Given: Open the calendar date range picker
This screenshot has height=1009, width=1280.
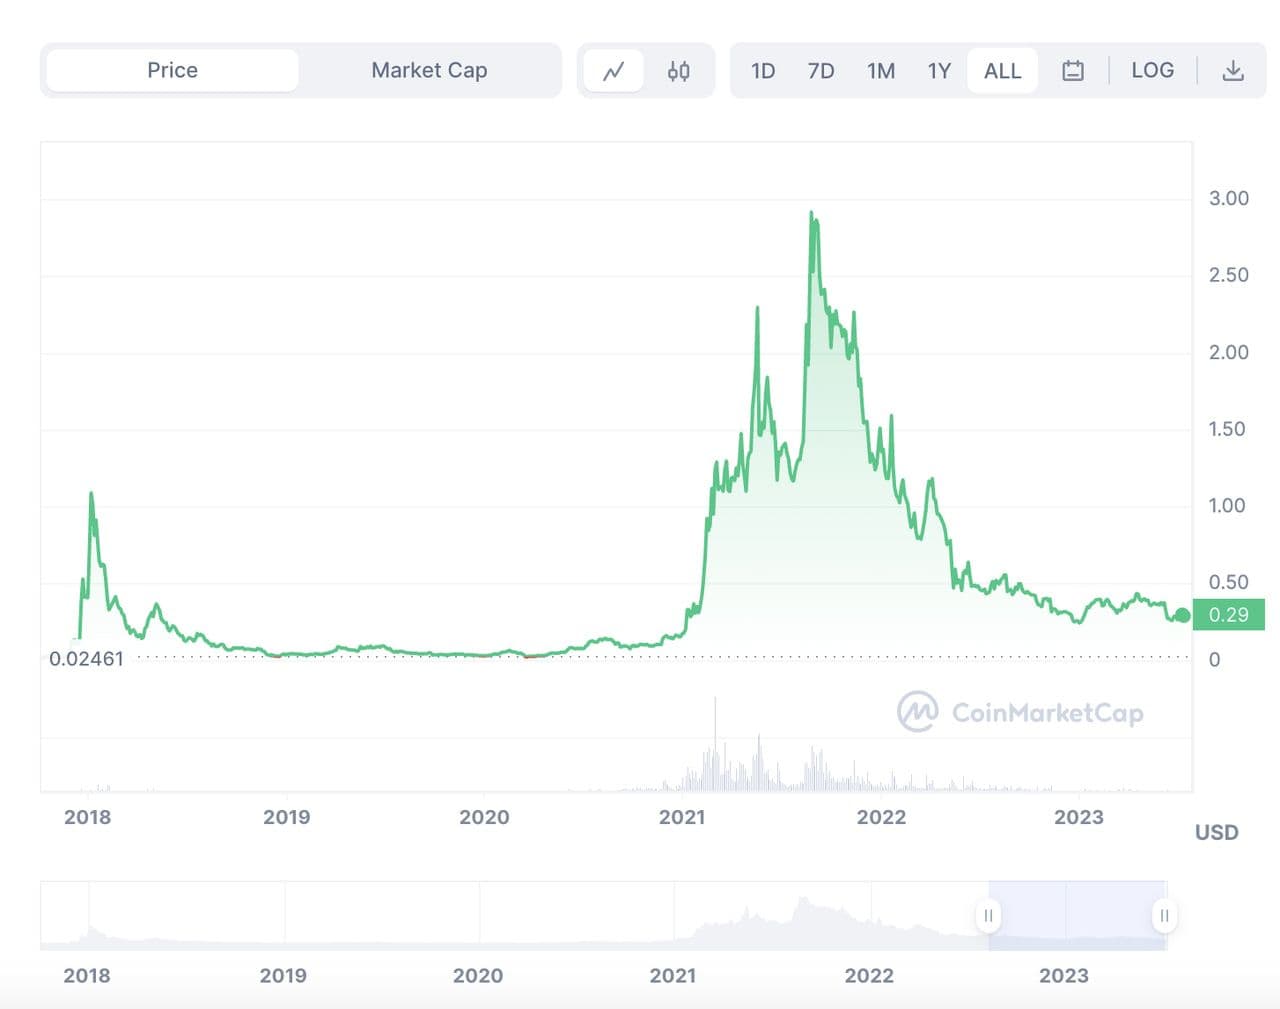Looking at the screenshot, I should [x=1072, y=71].
